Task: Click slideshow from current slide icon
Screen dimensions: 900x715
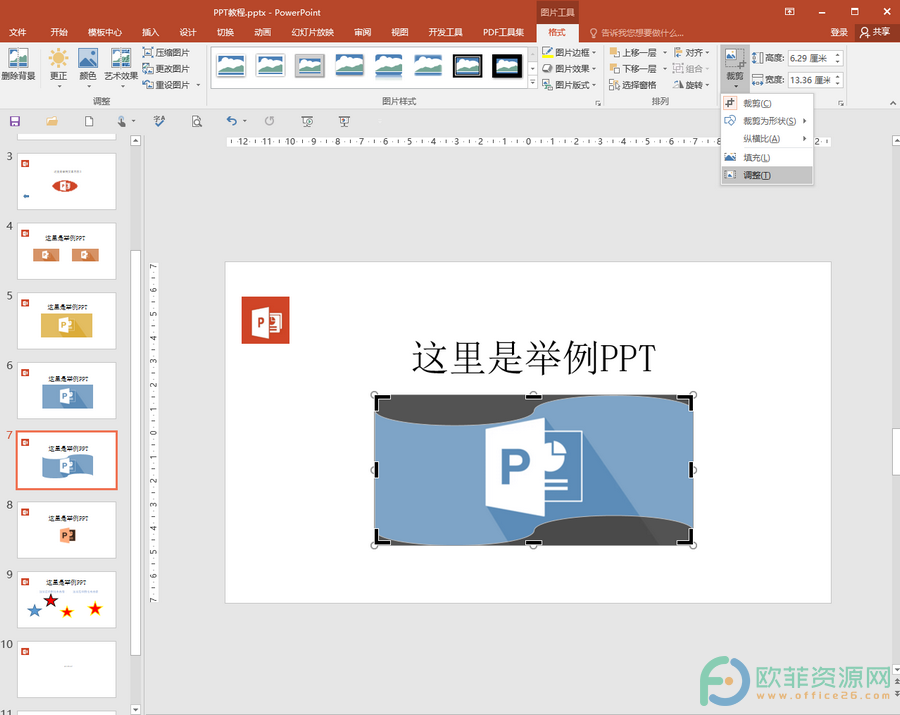Action: point(344,121)
